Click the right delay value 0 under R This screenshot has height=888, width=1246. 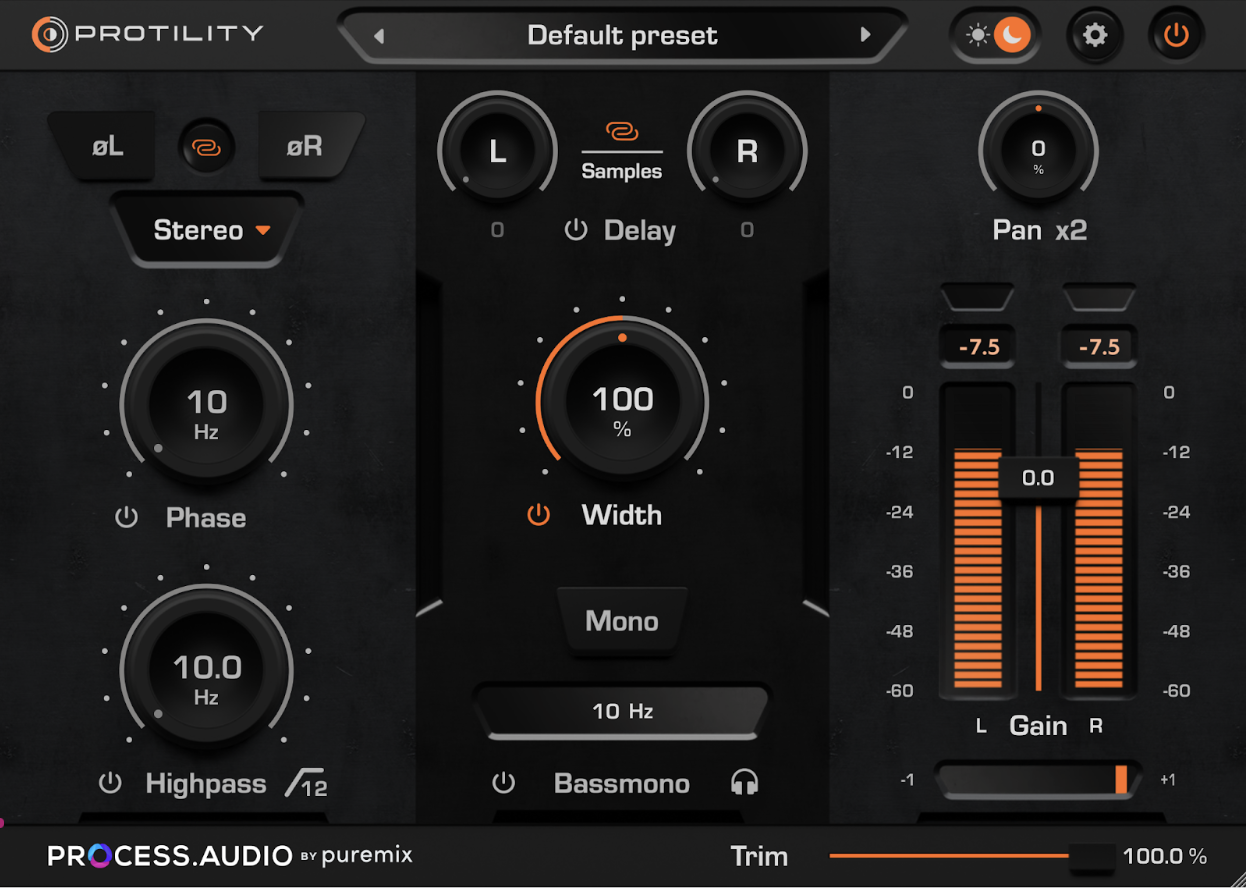(x=747, y=231)
